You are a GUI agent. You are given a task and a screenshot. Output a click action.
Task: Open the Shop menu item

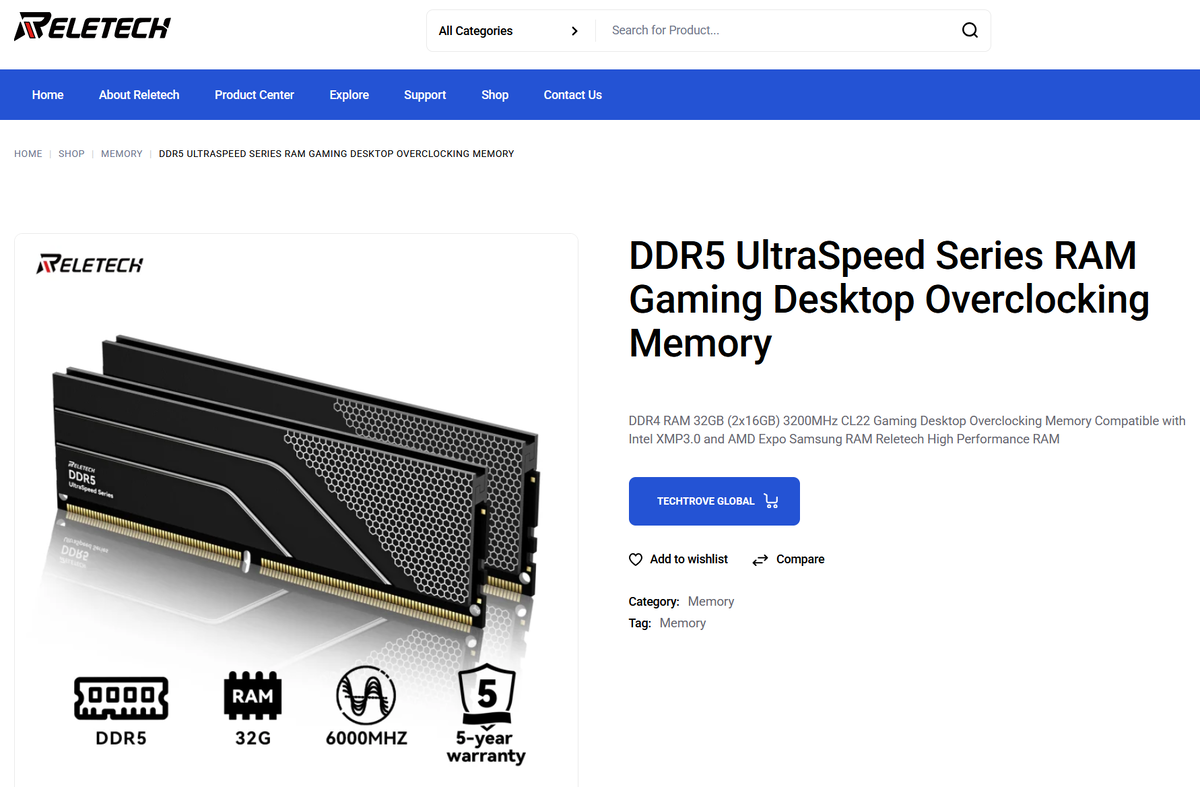point(495,95)
